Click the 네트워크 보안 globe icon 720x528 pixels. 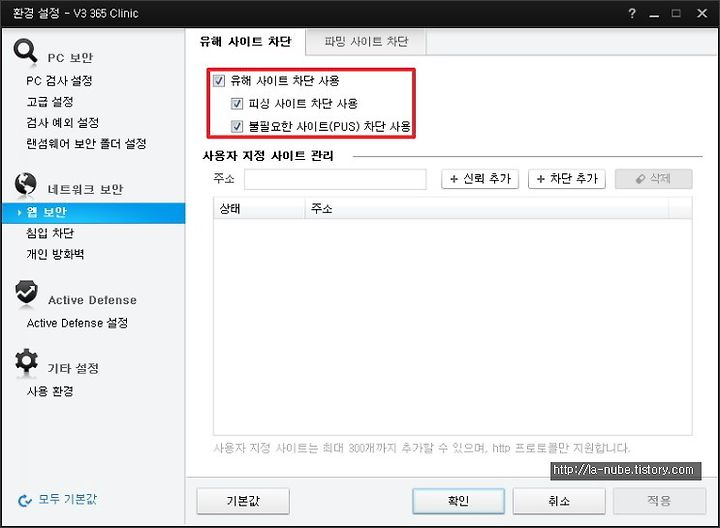[25, 184]
